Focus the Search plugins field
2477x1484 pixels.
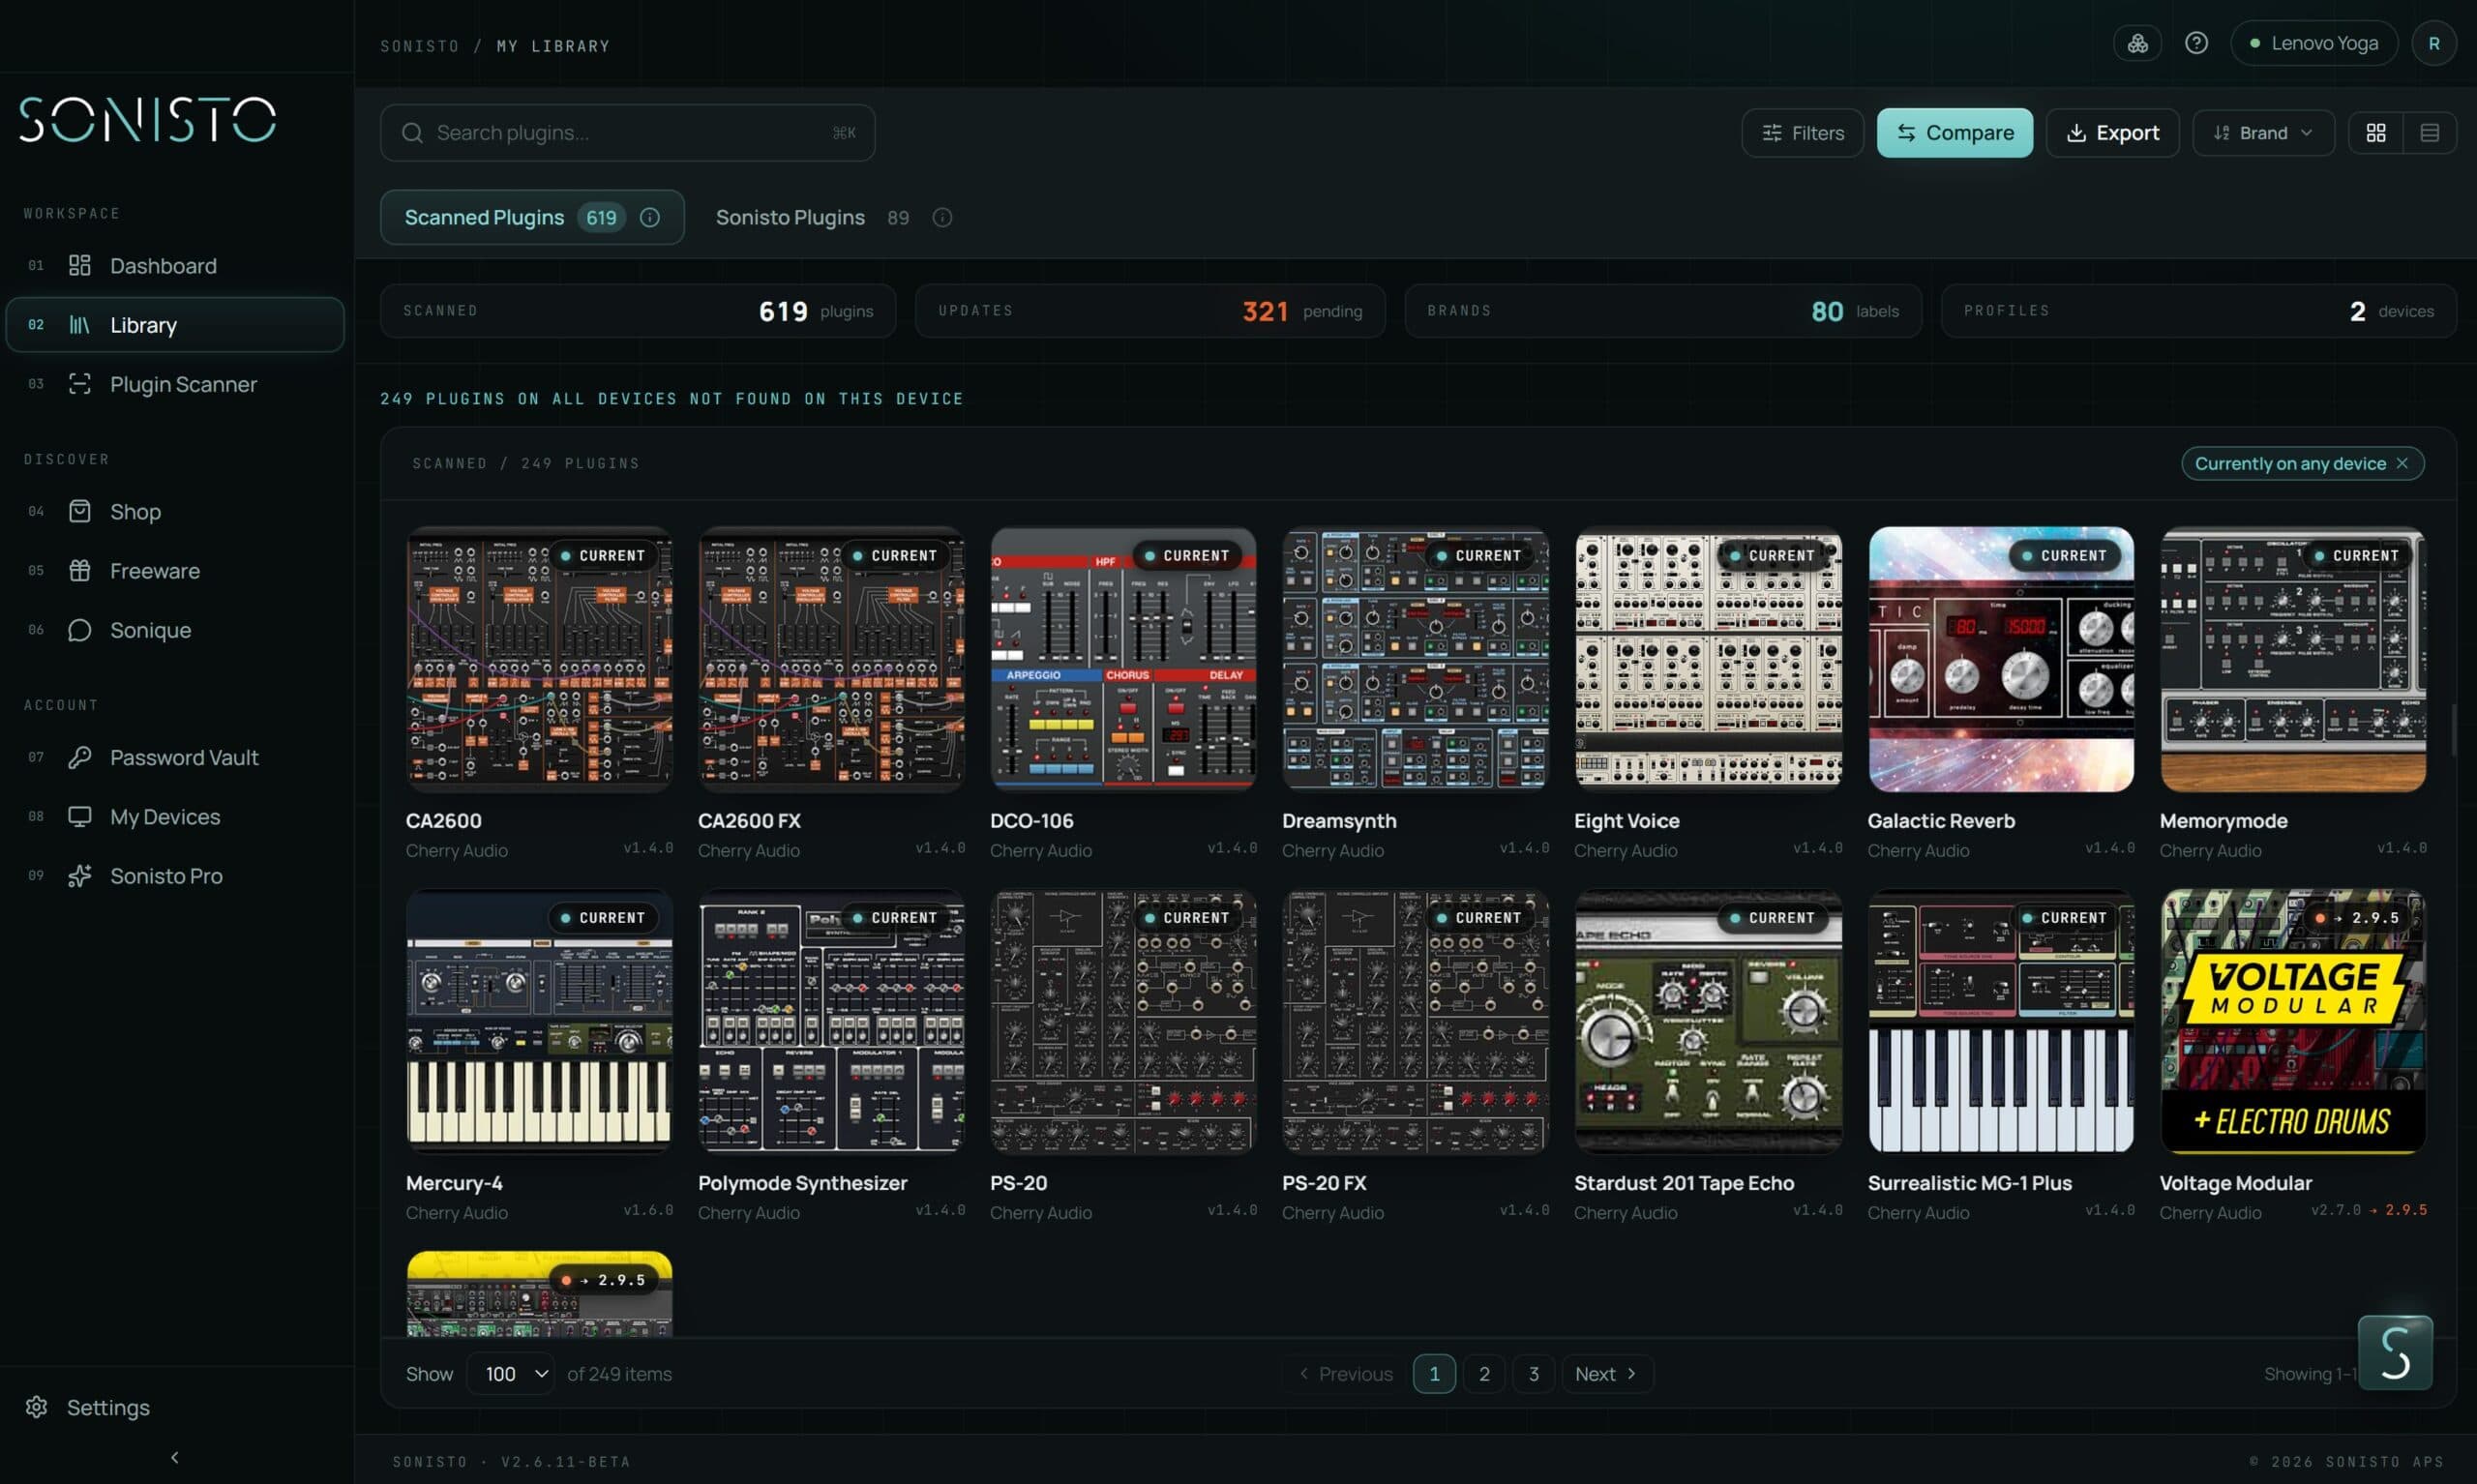[x=627, y=133]
